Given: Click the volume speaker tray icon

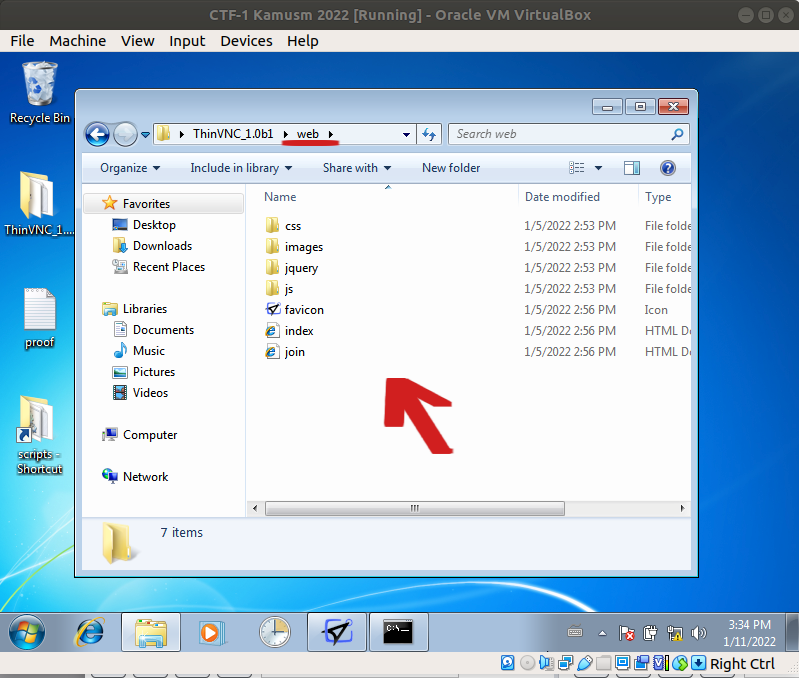Looking at the screenshot, I should 699,633.
